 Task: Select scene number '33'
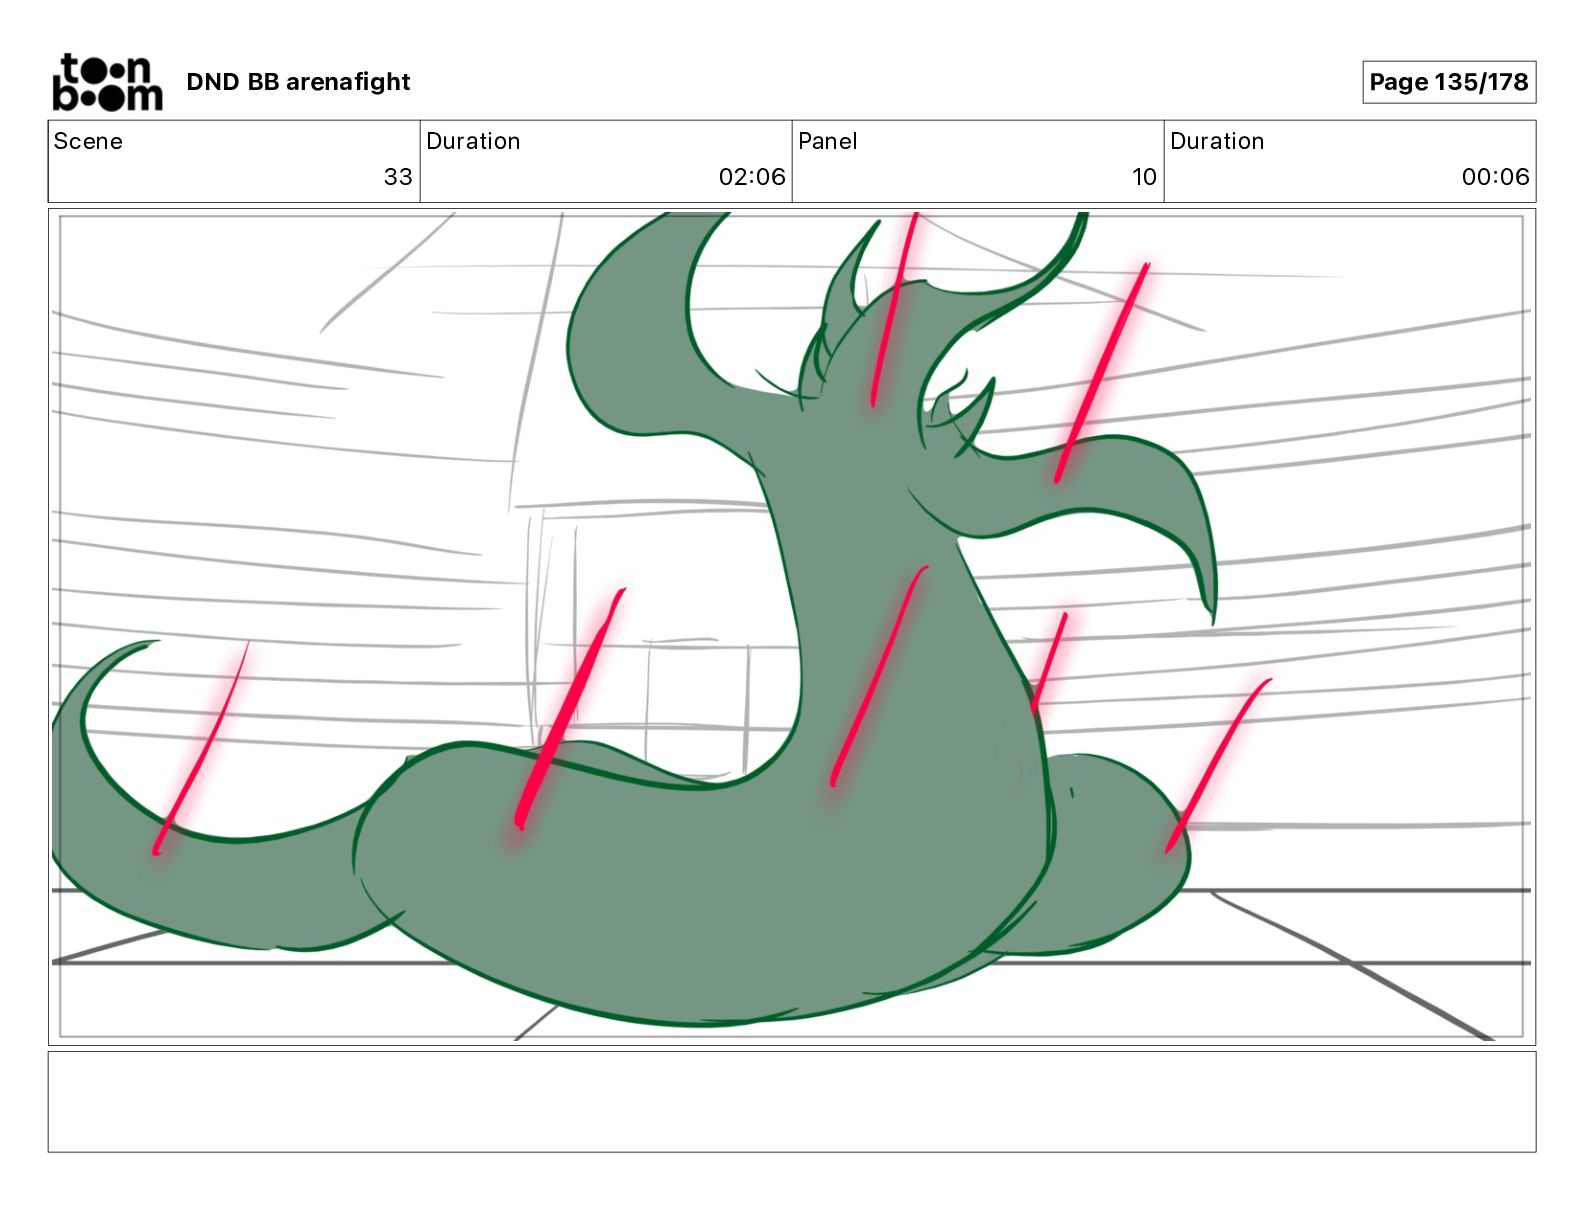(398, 177)
